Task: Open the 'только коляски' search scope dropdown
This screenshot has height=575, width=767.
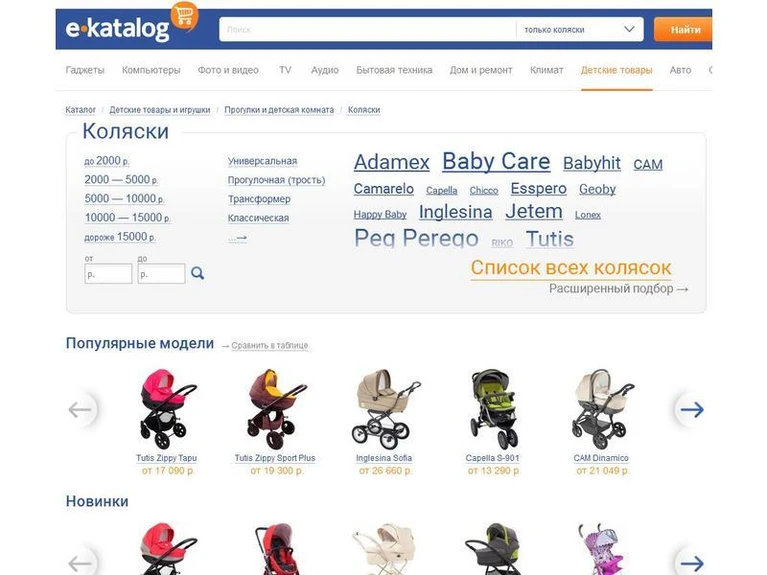Action: pos(580,30)
